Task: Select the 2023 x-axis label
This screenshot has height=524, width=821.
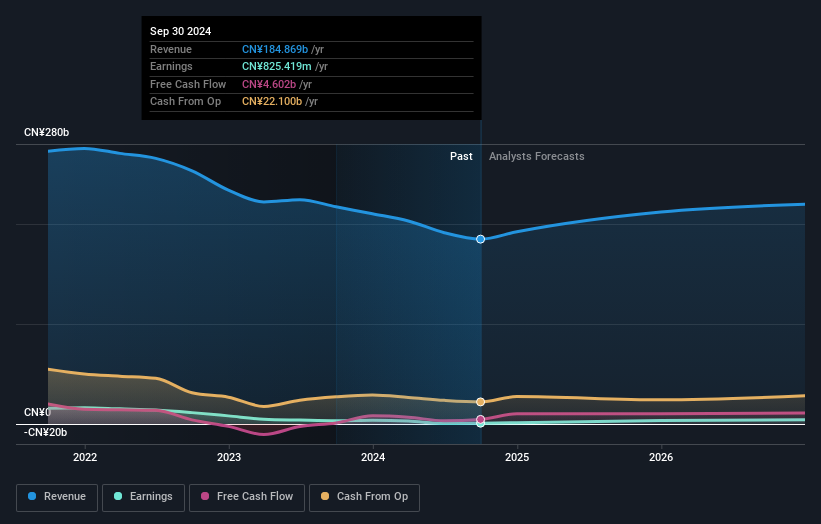Action: point(229,457)
